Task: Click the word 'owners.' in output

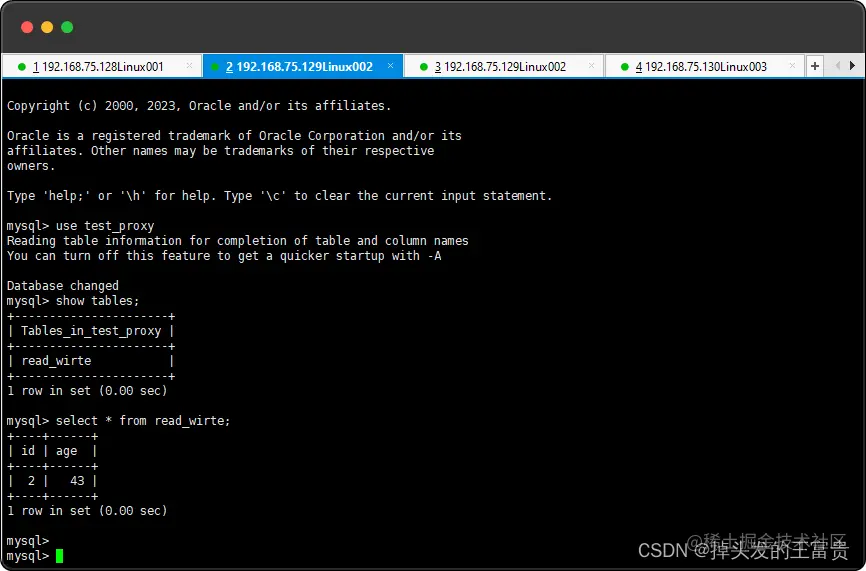Action: pos(31,166)
